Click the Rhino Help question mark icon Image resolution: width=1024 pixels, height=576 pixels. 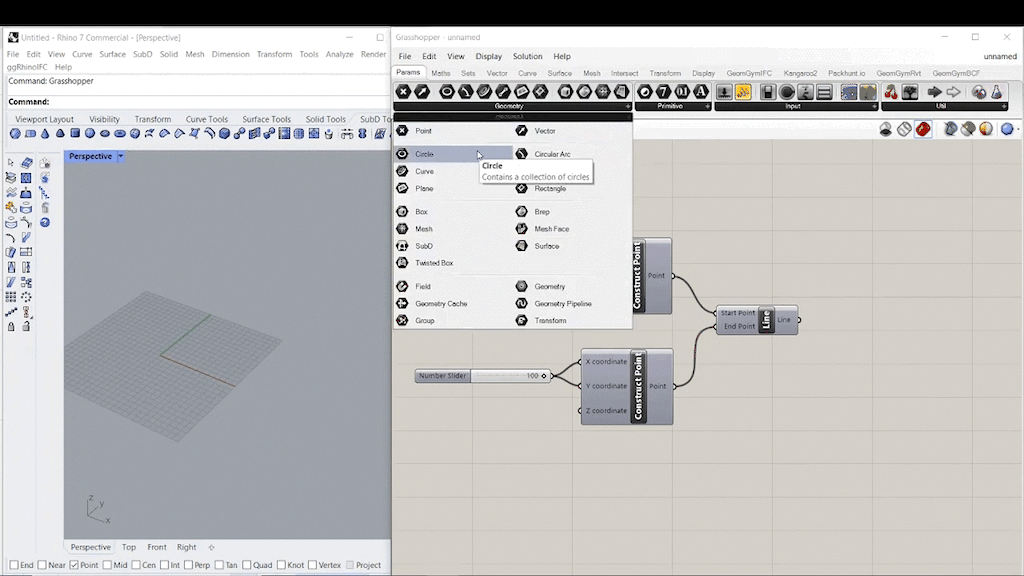coord(45,222)
